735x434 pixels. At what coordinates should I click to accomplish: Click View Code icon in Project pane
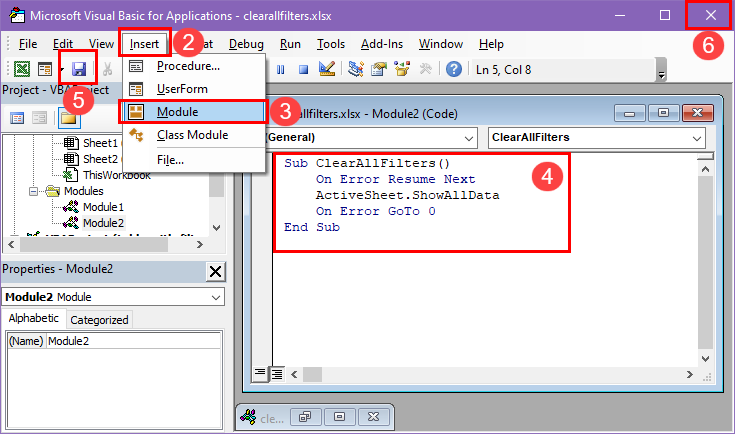click(x=17, y=118)
